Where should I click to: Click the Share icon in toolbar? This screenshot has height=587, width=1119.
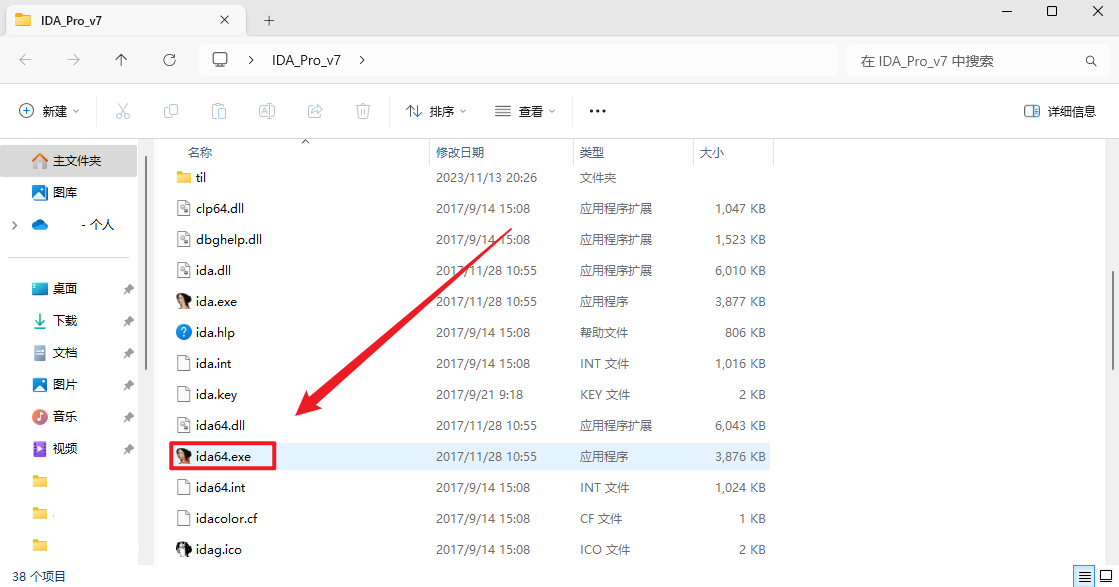click(315, 111)
